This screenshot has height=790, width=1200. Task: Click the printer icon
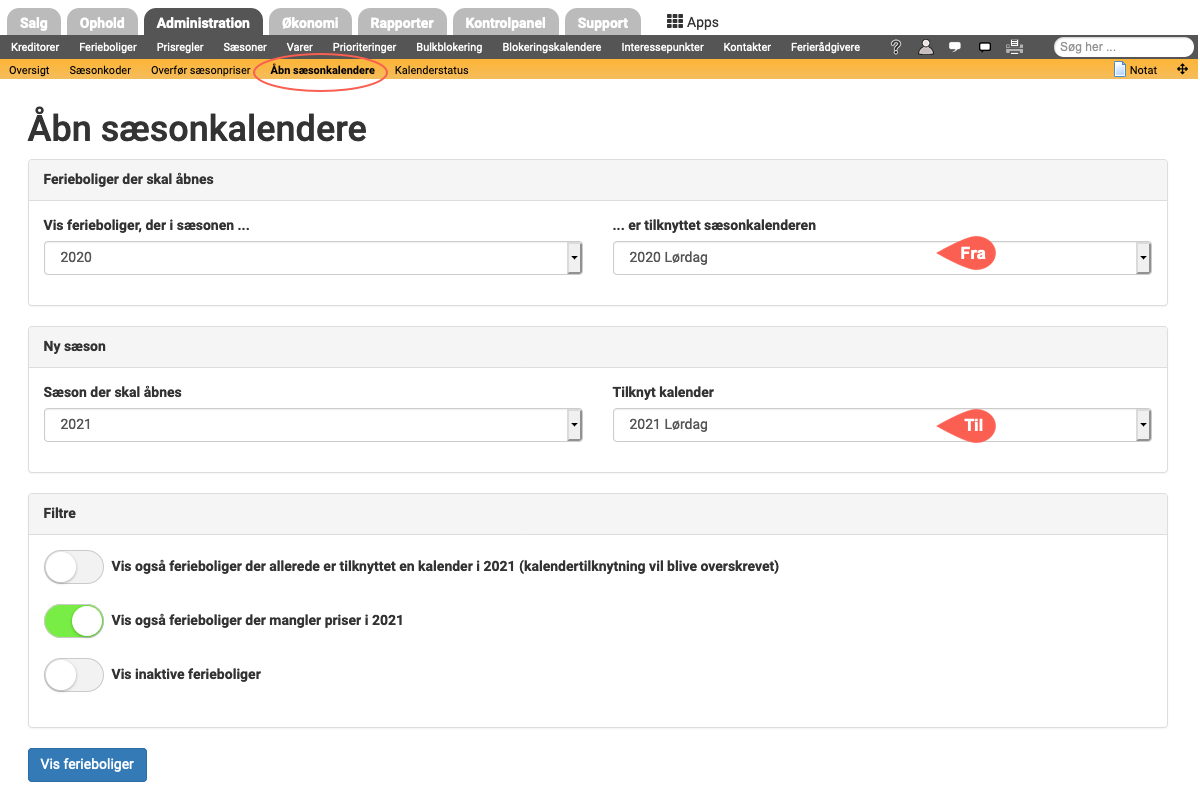tap(1014, 47)
